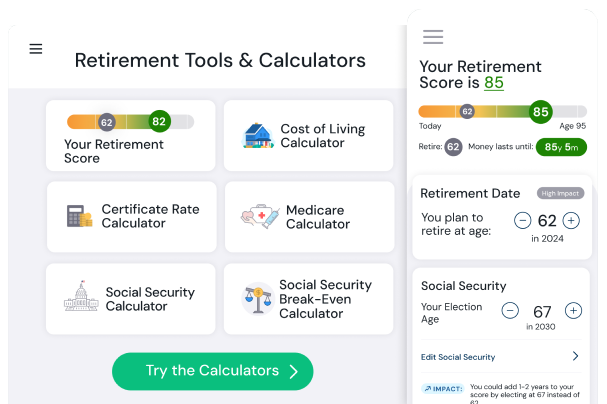Viewport: 607px width, 404px height.
Task: Click the Medicare first-aid icon
Action: point(259,217)
